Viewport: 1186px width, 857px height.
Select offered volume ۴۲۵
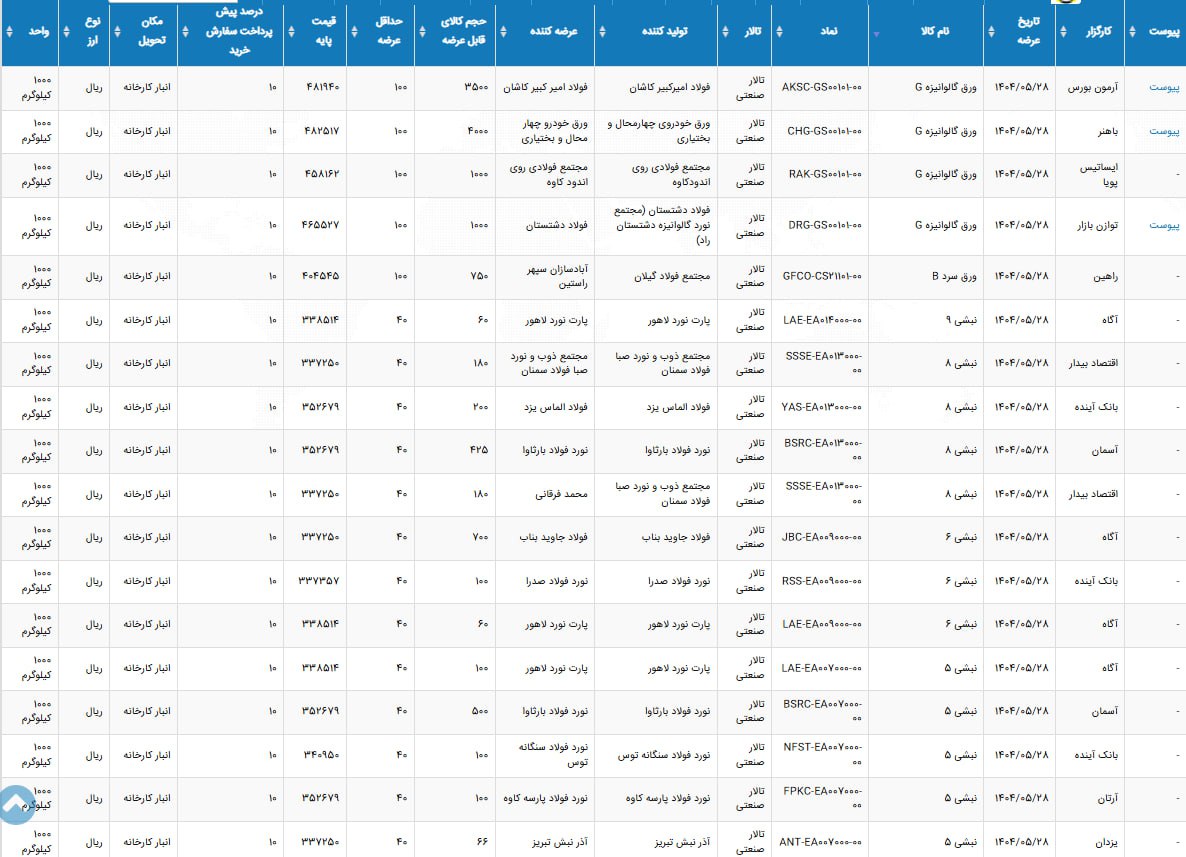[479, 451]
